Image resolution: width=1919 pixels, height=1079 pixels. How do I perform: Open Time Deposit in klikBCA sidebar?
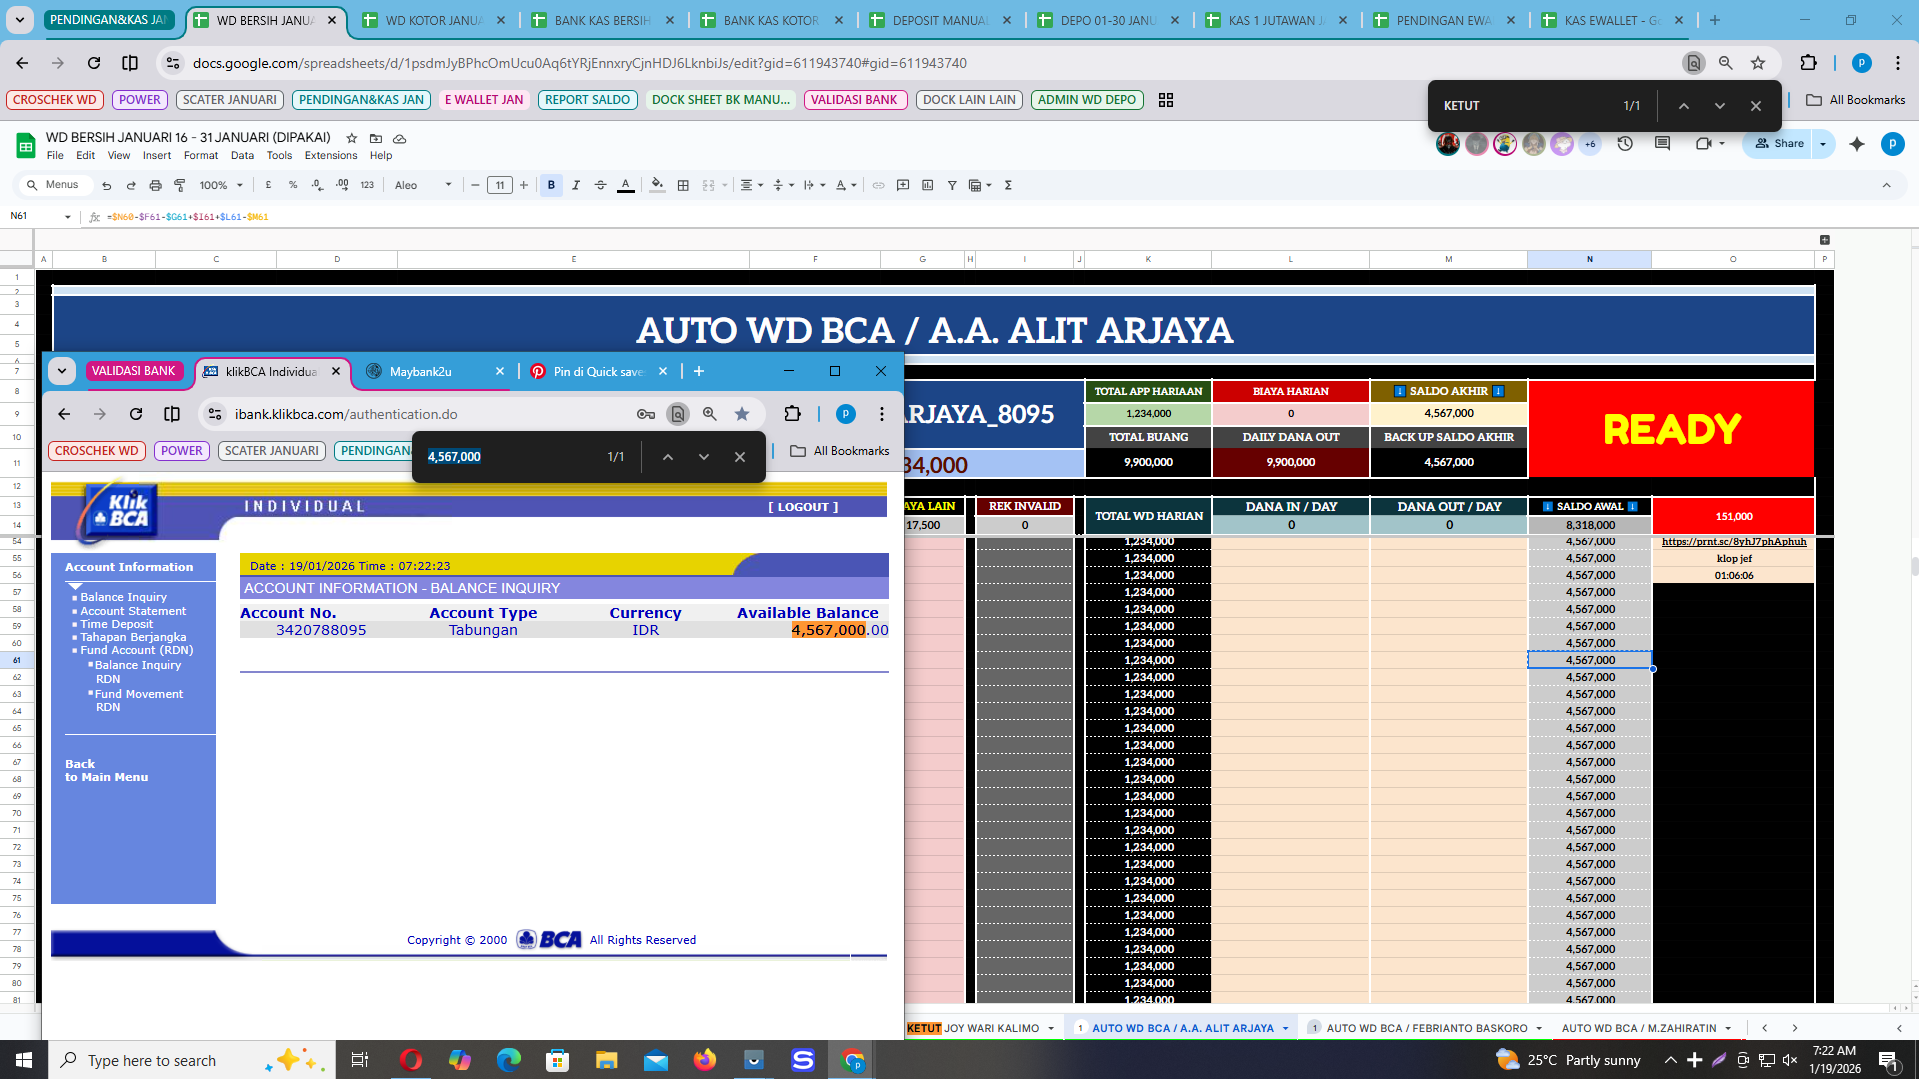pos(117,624)
